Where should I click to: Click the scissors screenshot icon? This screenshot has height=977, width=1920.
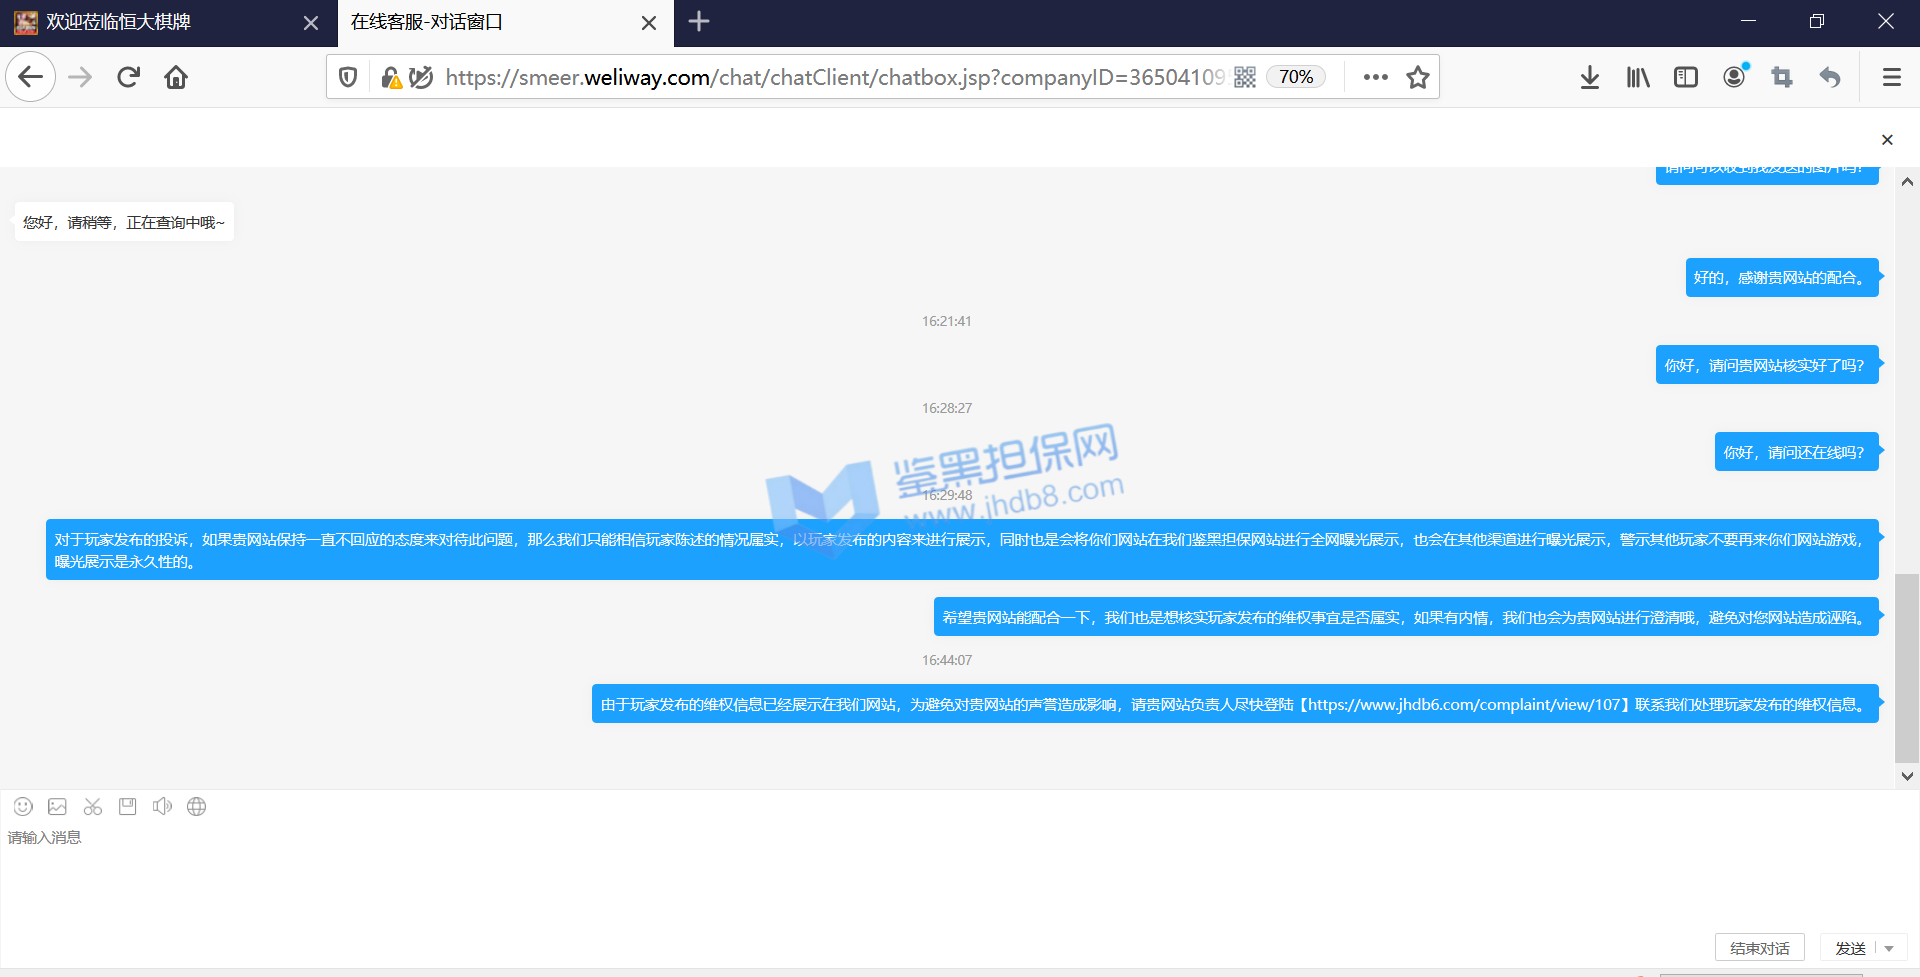(93, 806)
